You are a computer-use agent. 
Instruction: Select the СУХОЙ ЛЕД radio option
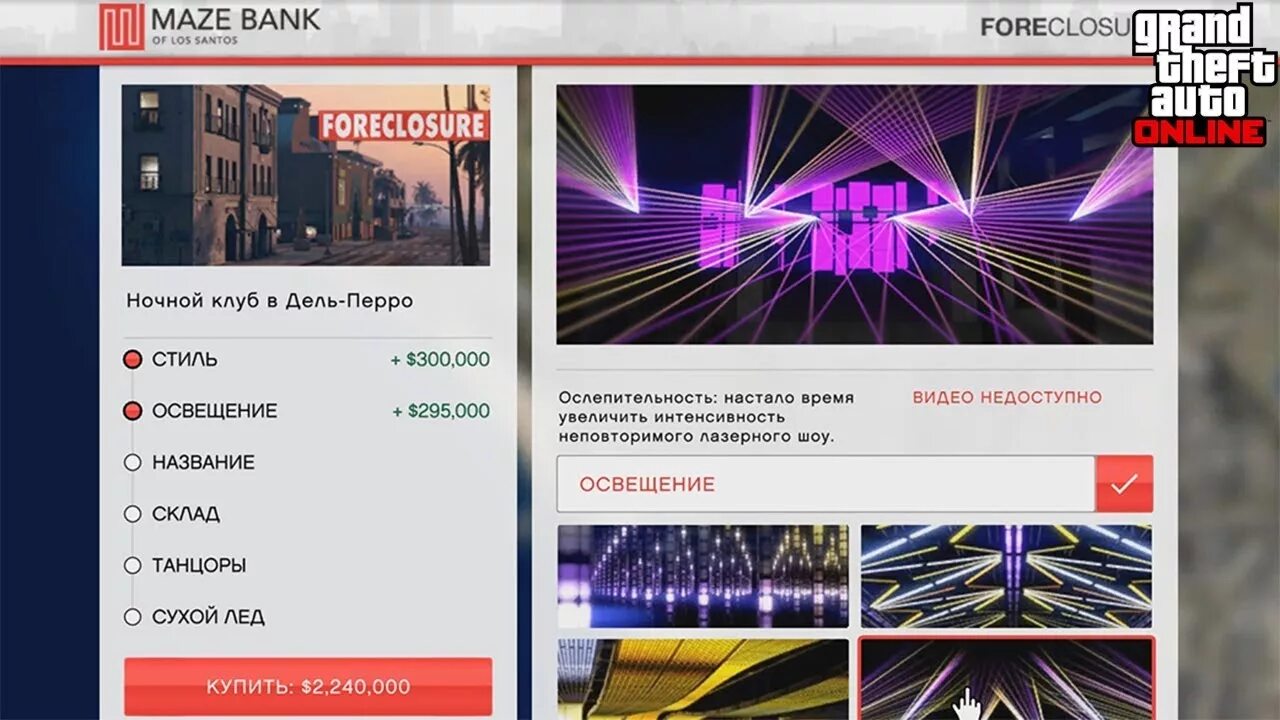pos(132,617)
